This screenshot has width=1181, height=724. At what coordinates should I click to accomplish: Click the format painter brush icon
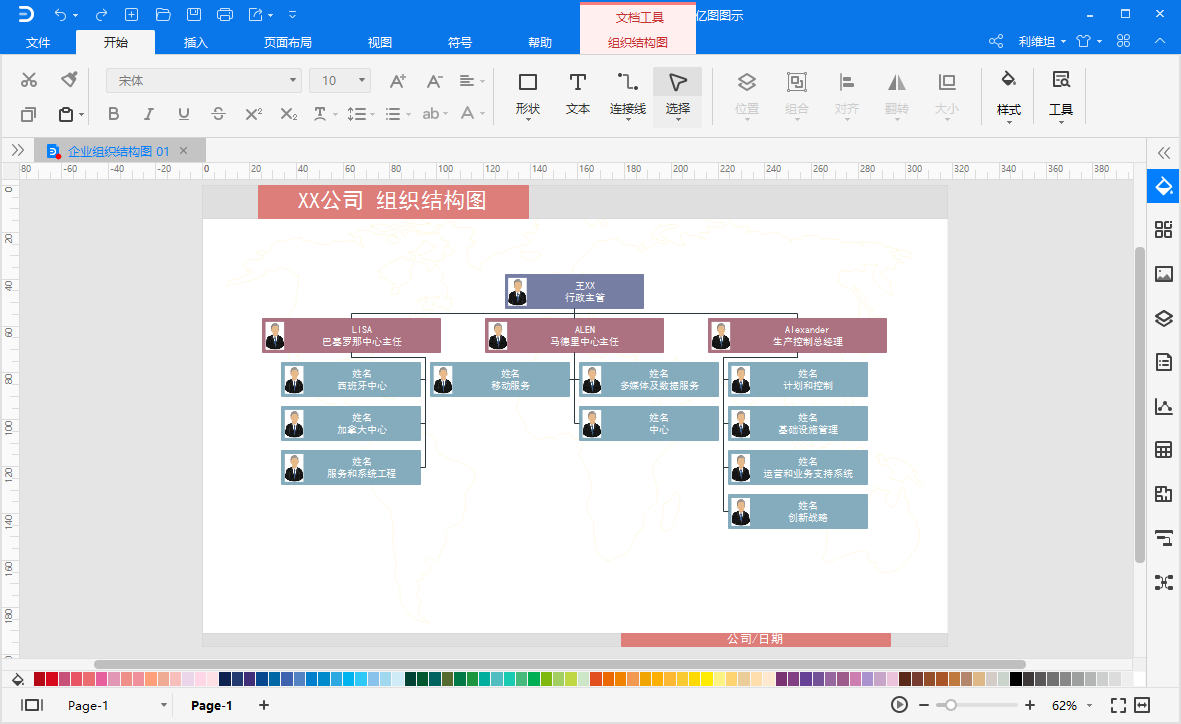68,80
